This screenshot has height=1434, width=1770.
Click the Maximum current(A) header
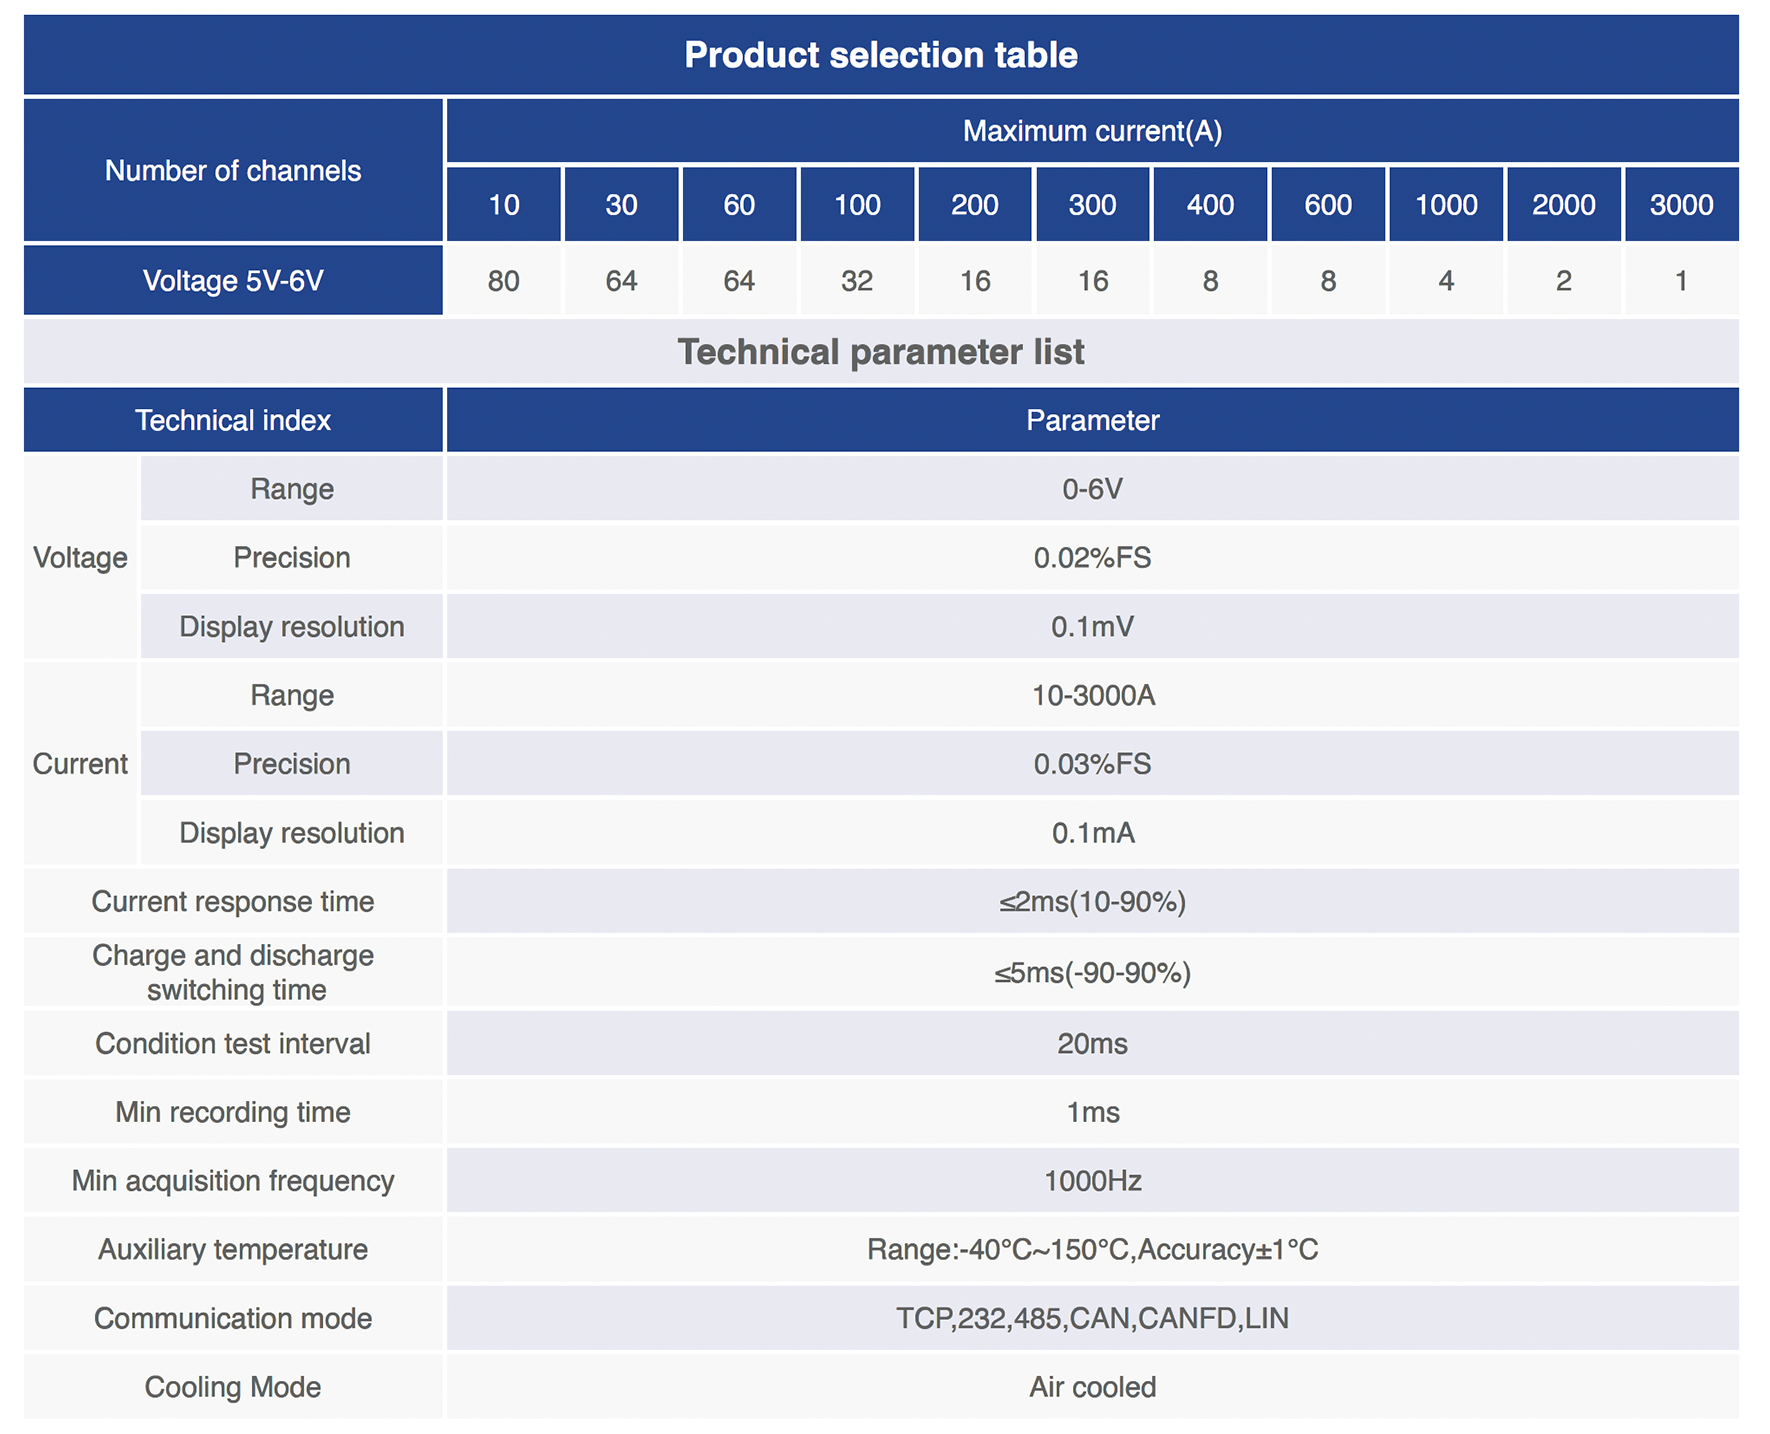point(1092,131)
